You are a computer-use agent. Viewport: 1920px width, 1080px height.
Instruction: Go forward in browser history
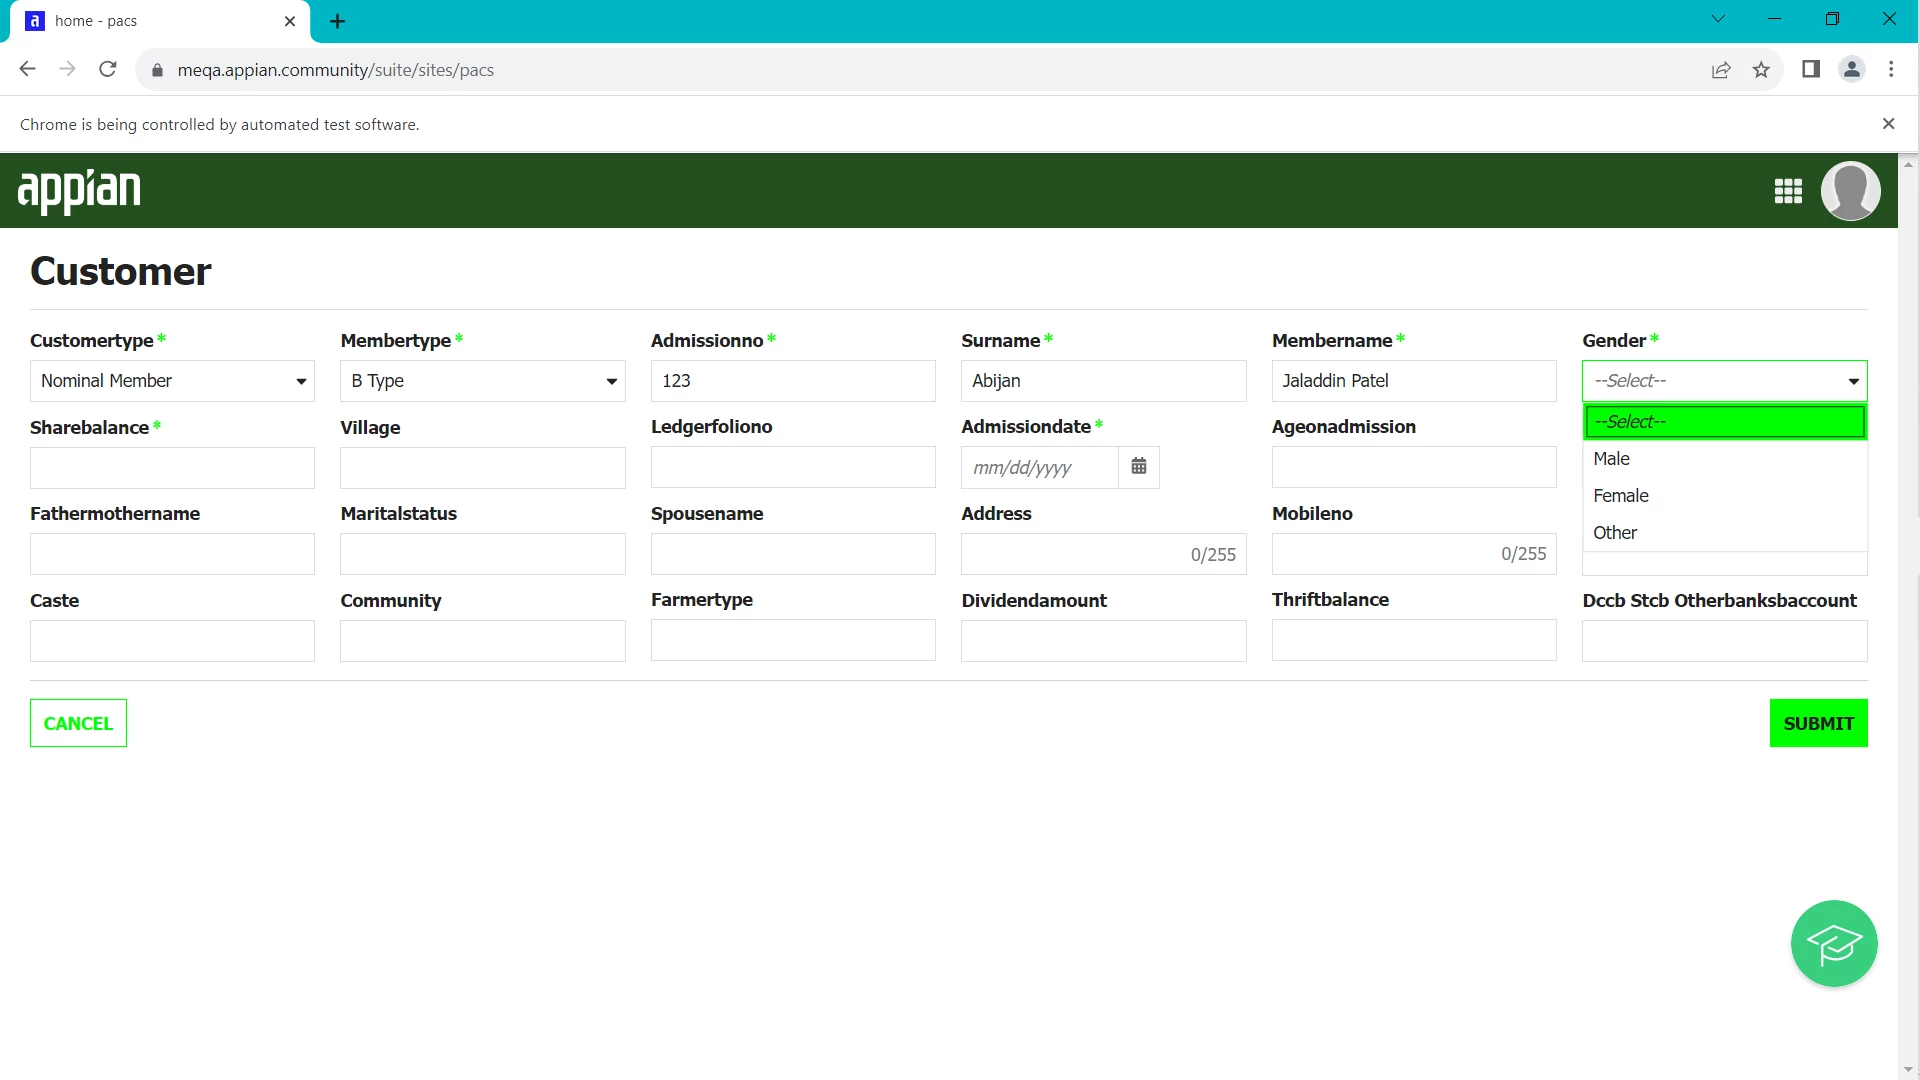(68, 69)
